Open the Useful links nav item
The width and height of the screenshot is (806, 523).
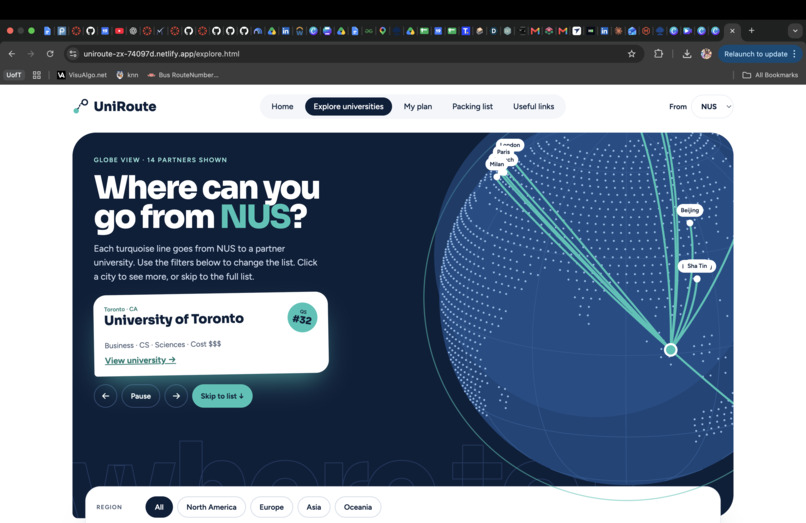(x=534, y=106)
